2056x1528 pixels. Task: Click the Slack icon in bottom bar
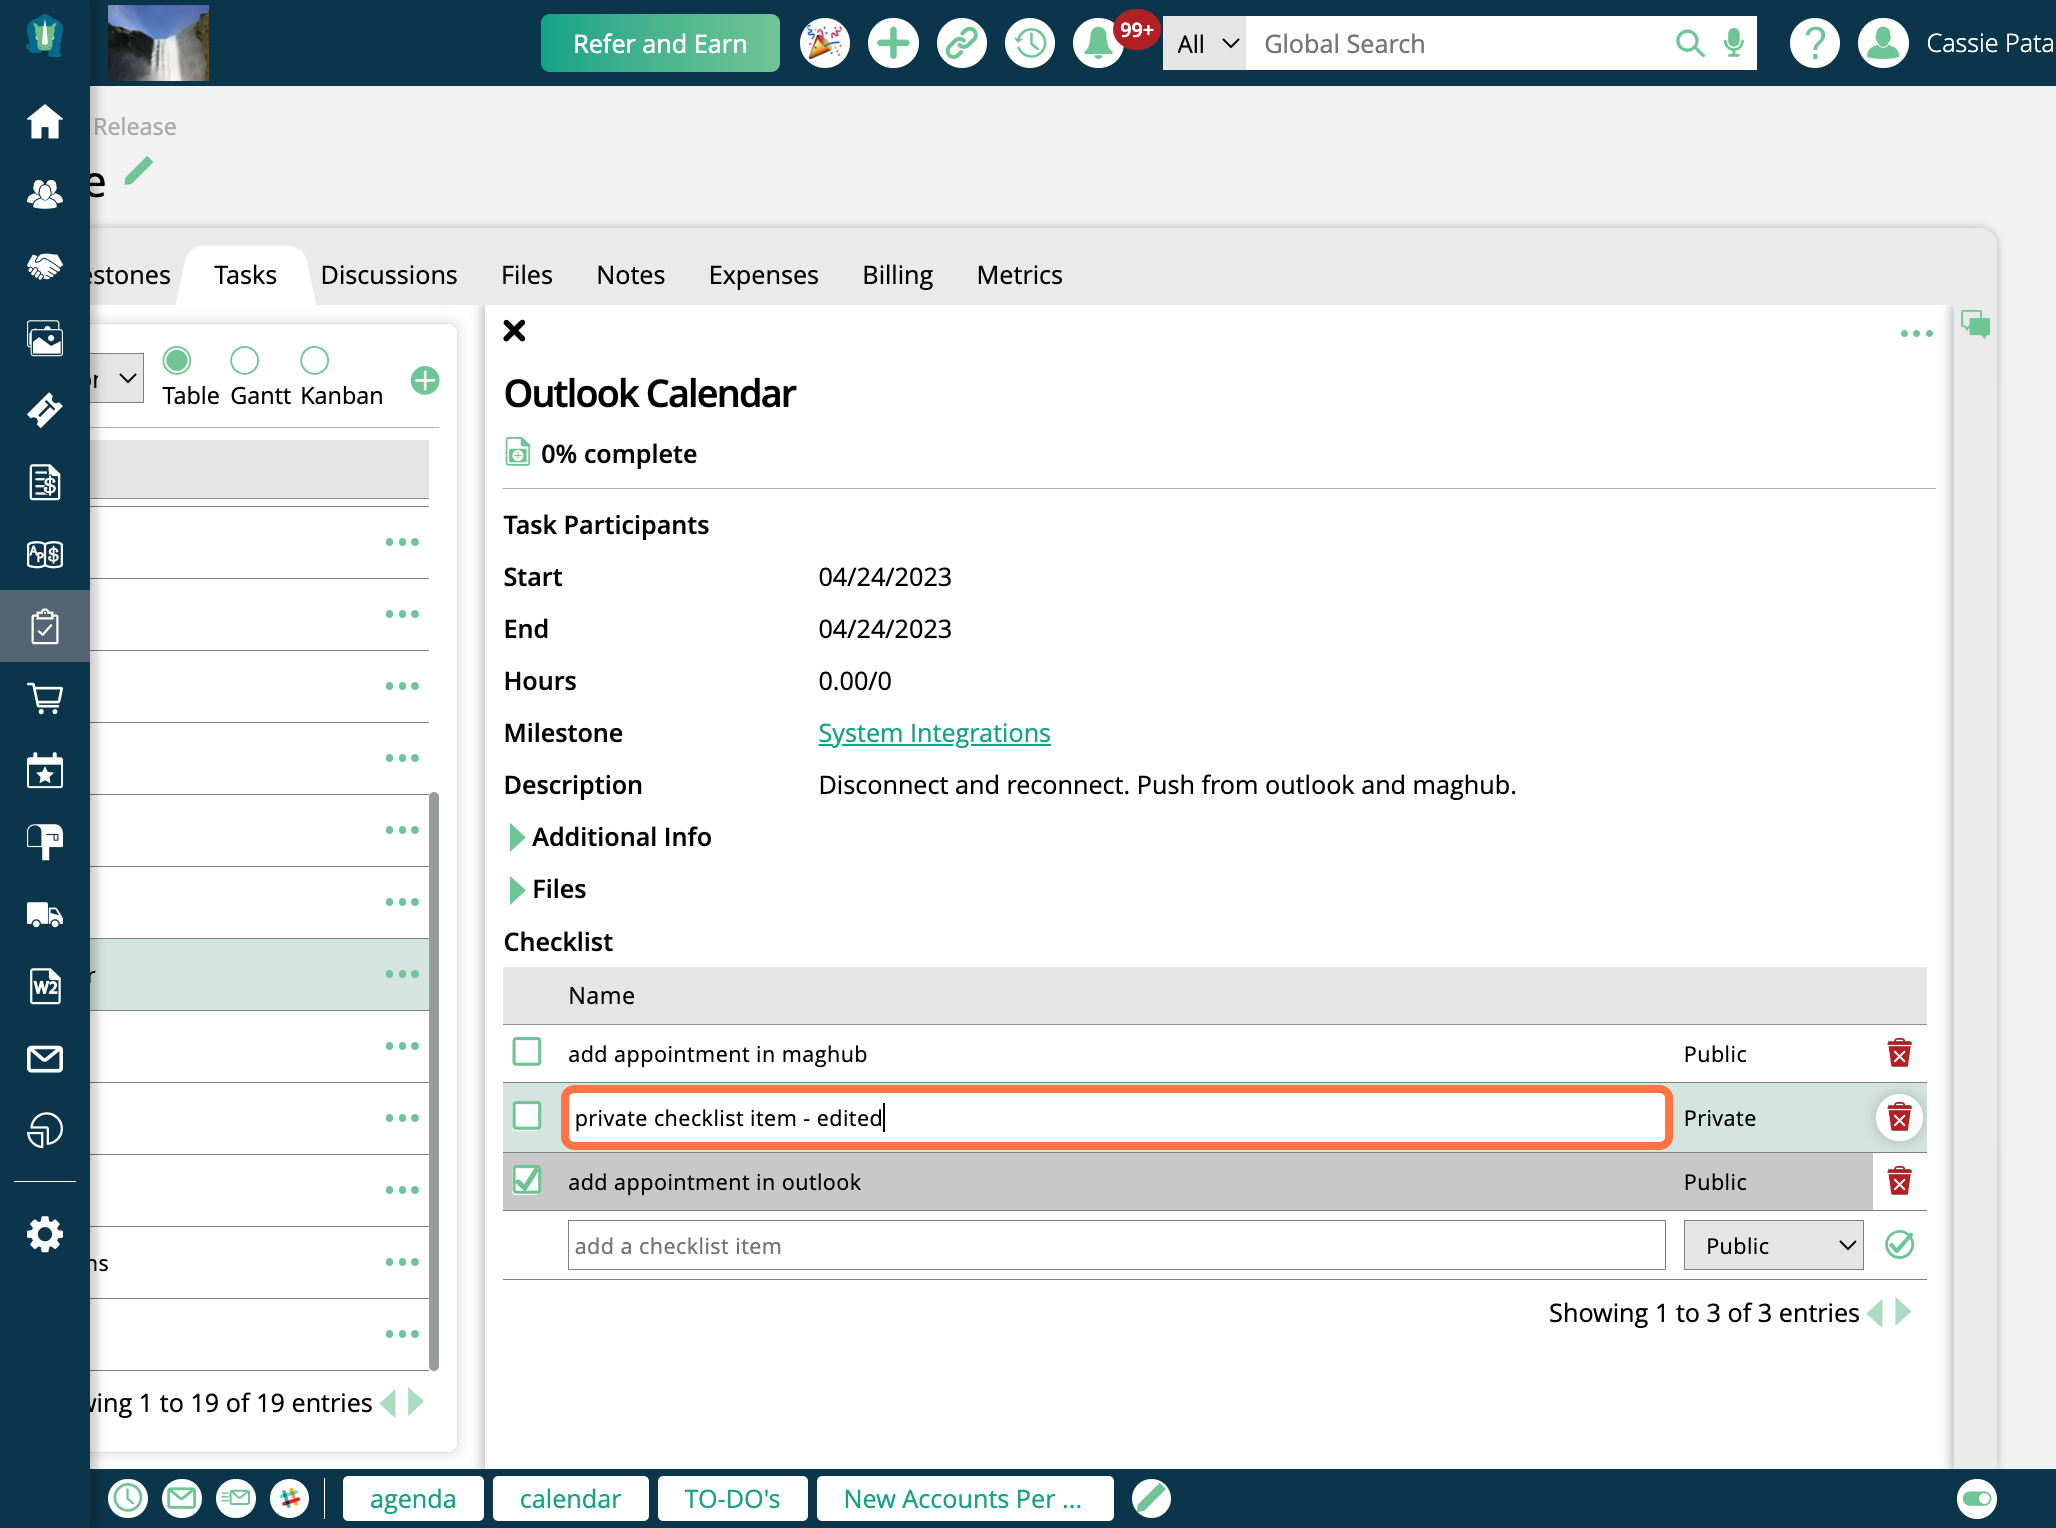pos(290,1498)
